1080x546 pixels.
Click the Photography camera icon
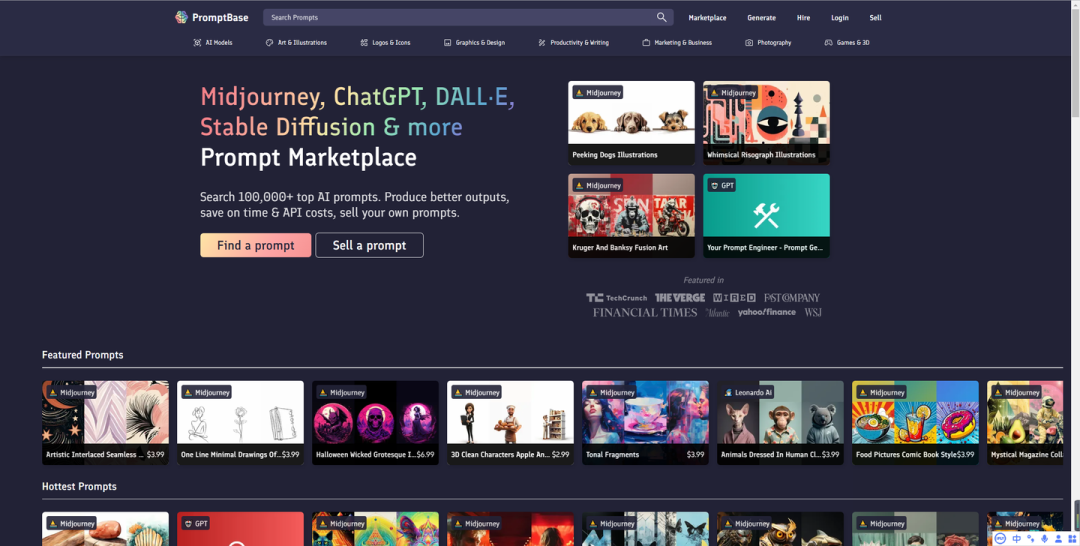click(749, 43)
